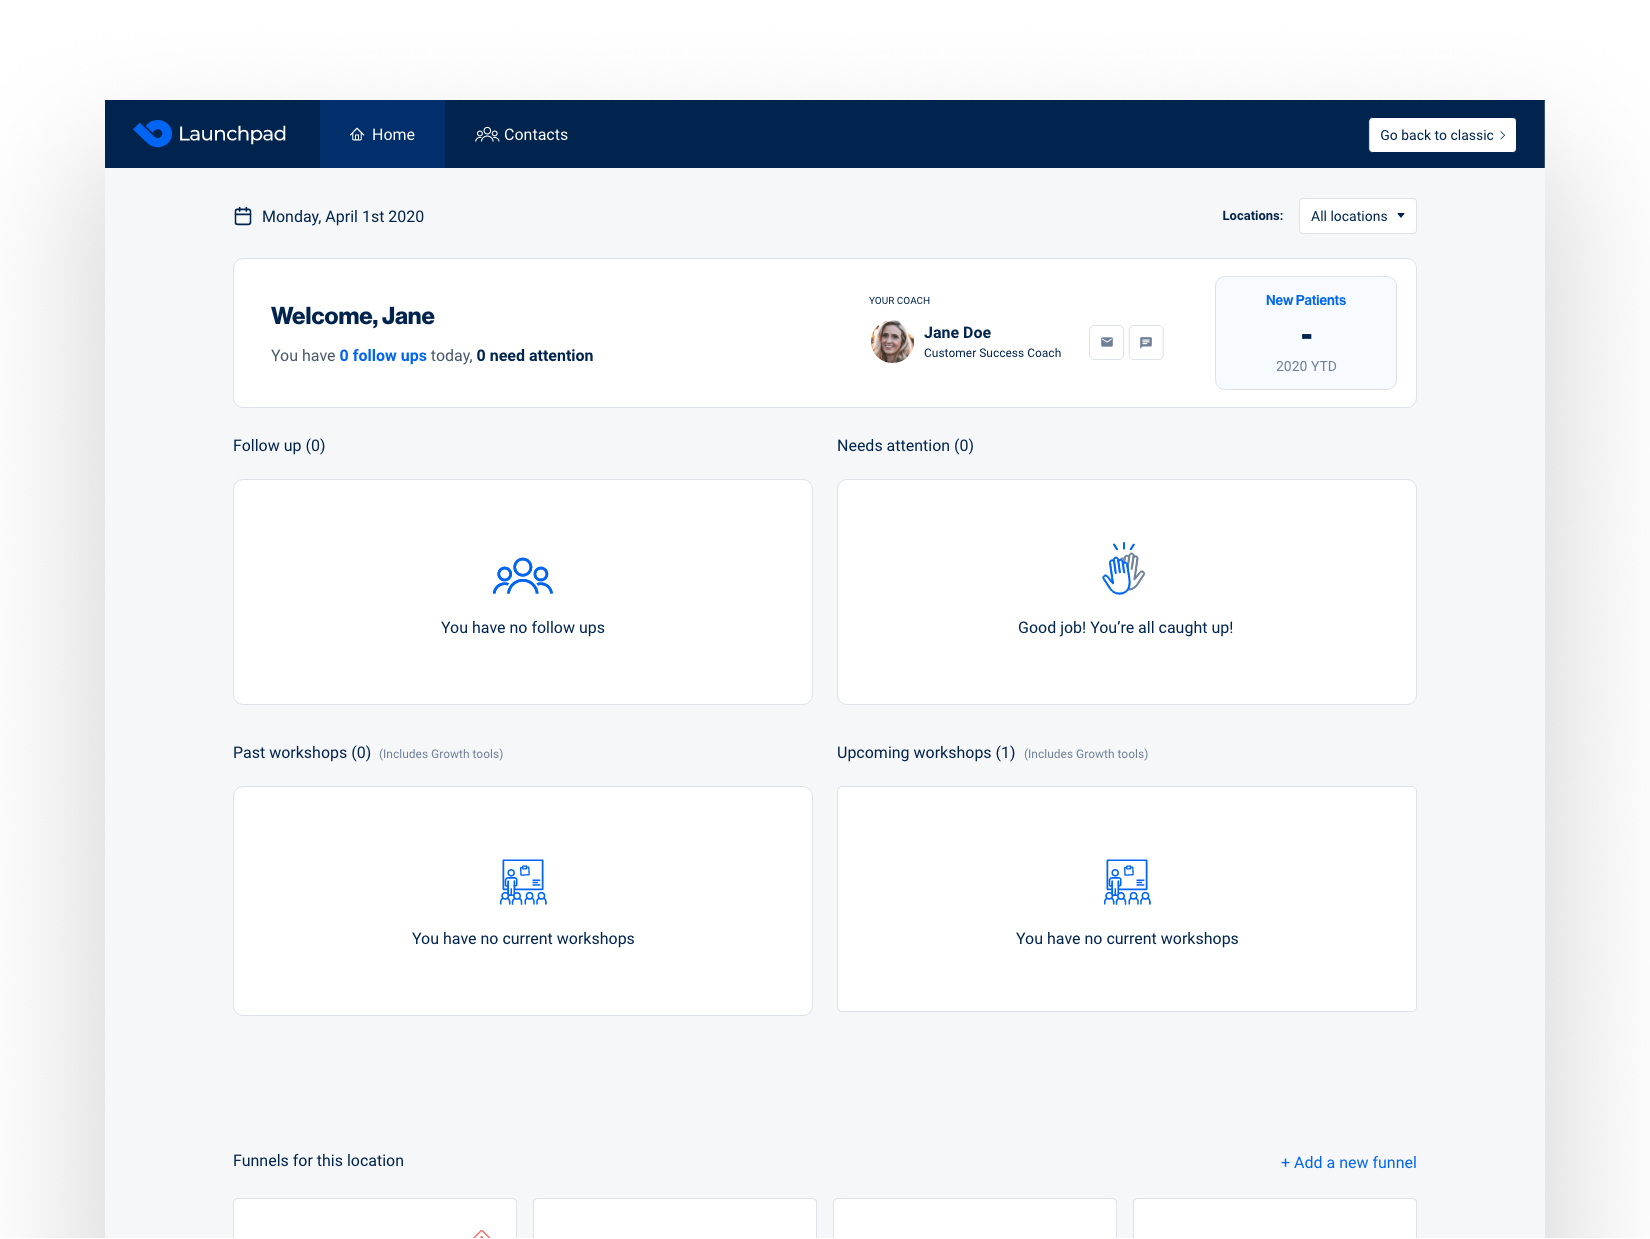
Task: Click the high-five hands icon
Action: coord(1124,569)
